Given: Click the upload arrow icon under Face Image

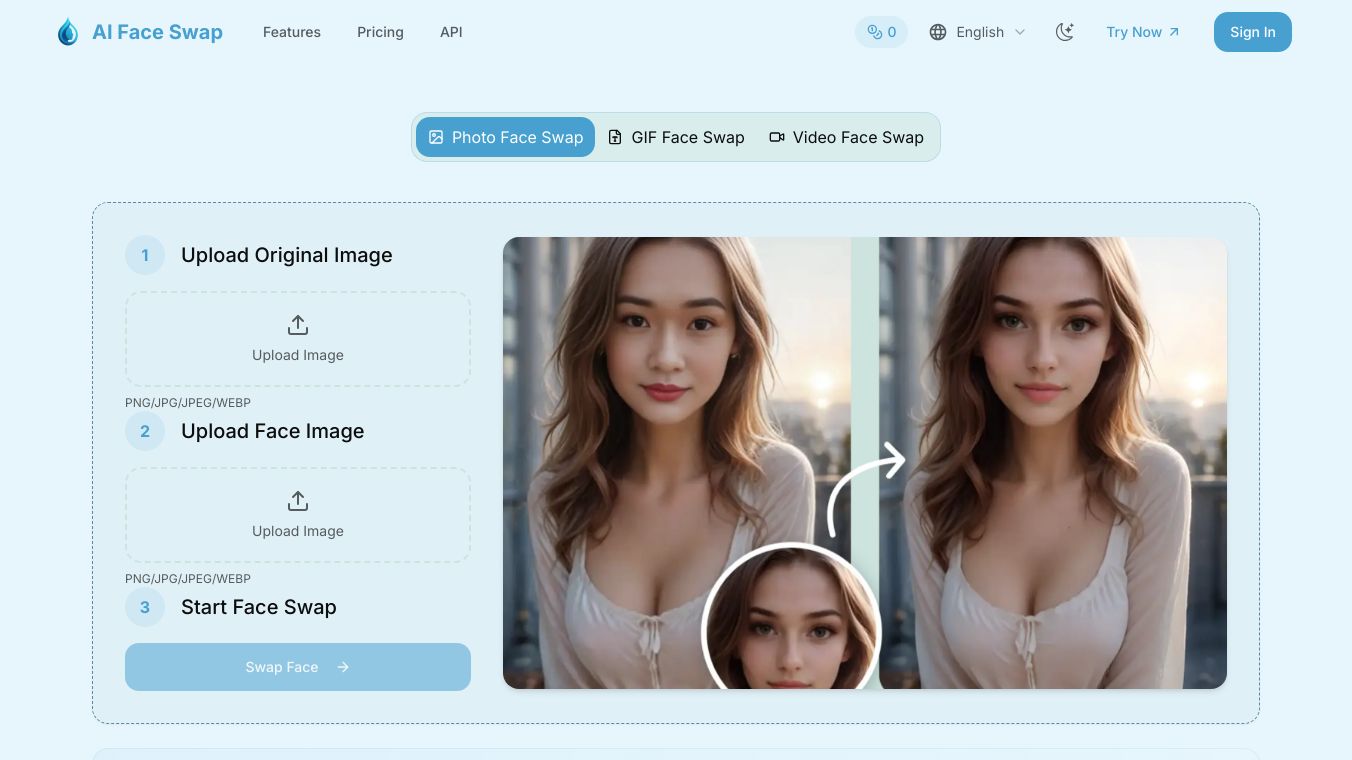Looking at the screenshot, I should (x=298, y=501).
